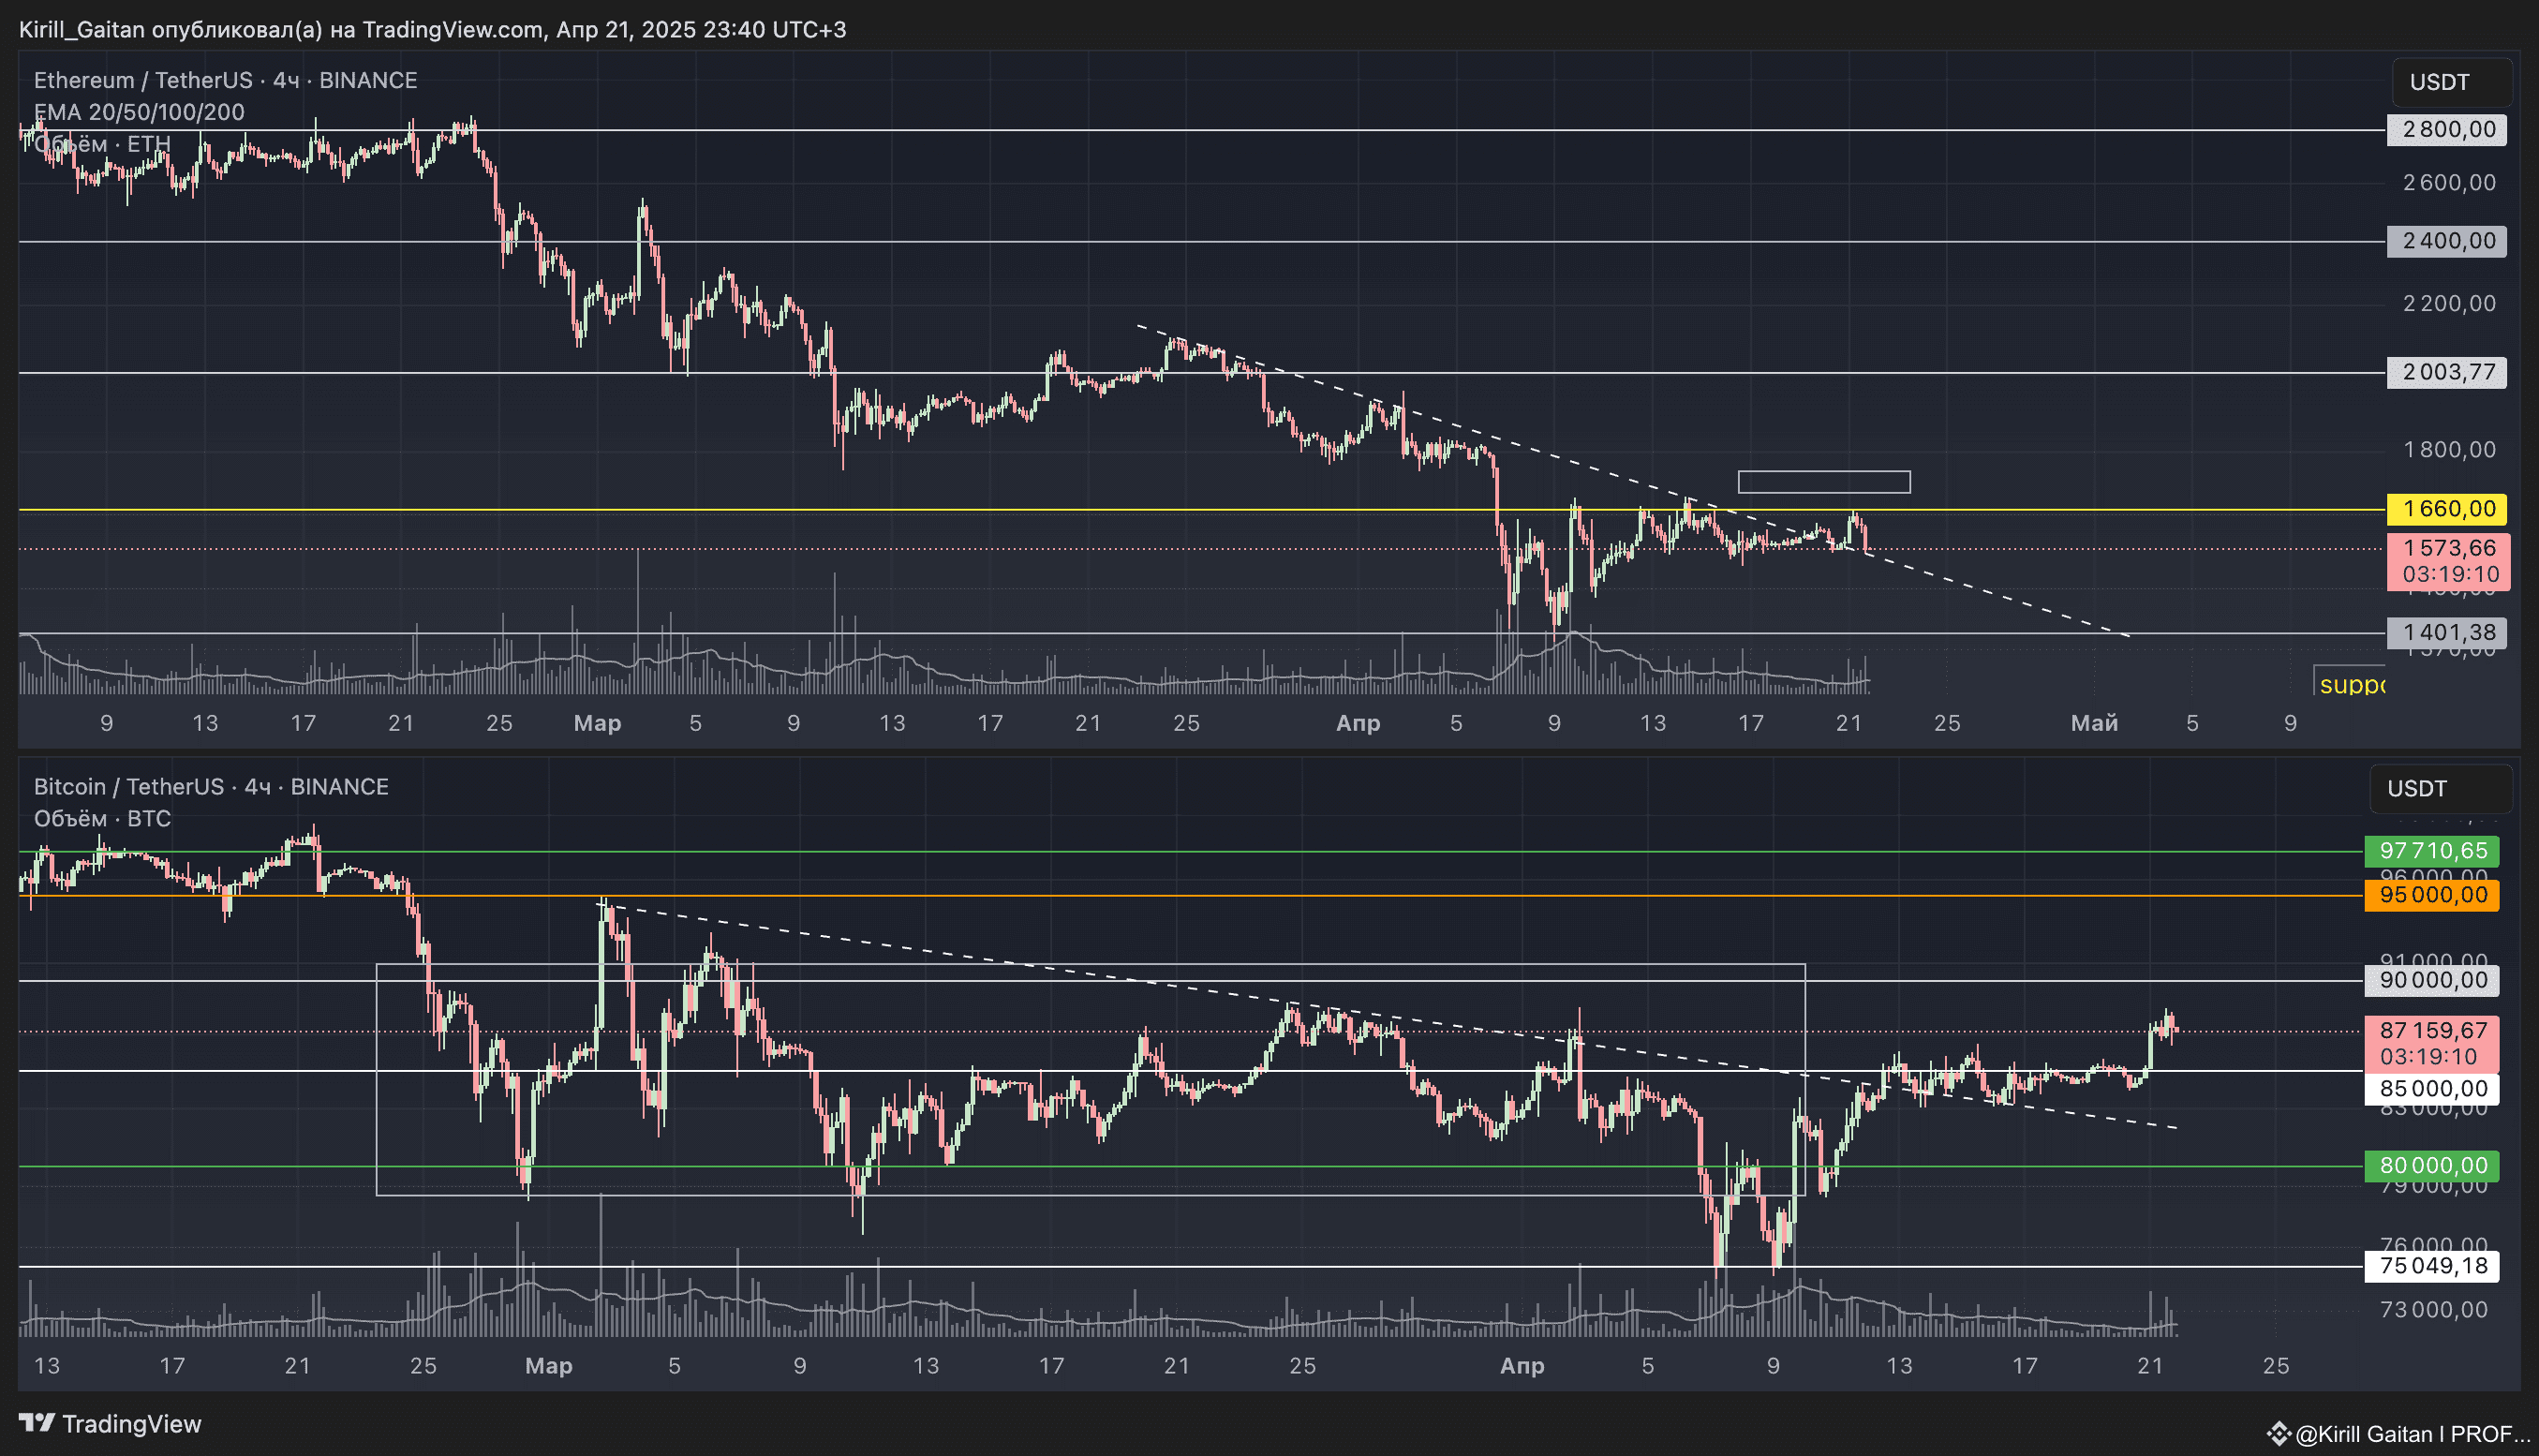The height and width of the screenshot is (1456, 2539).
Task: Select the EMA 20/50/100/200 indicator label
Action: tap(139, 112)
